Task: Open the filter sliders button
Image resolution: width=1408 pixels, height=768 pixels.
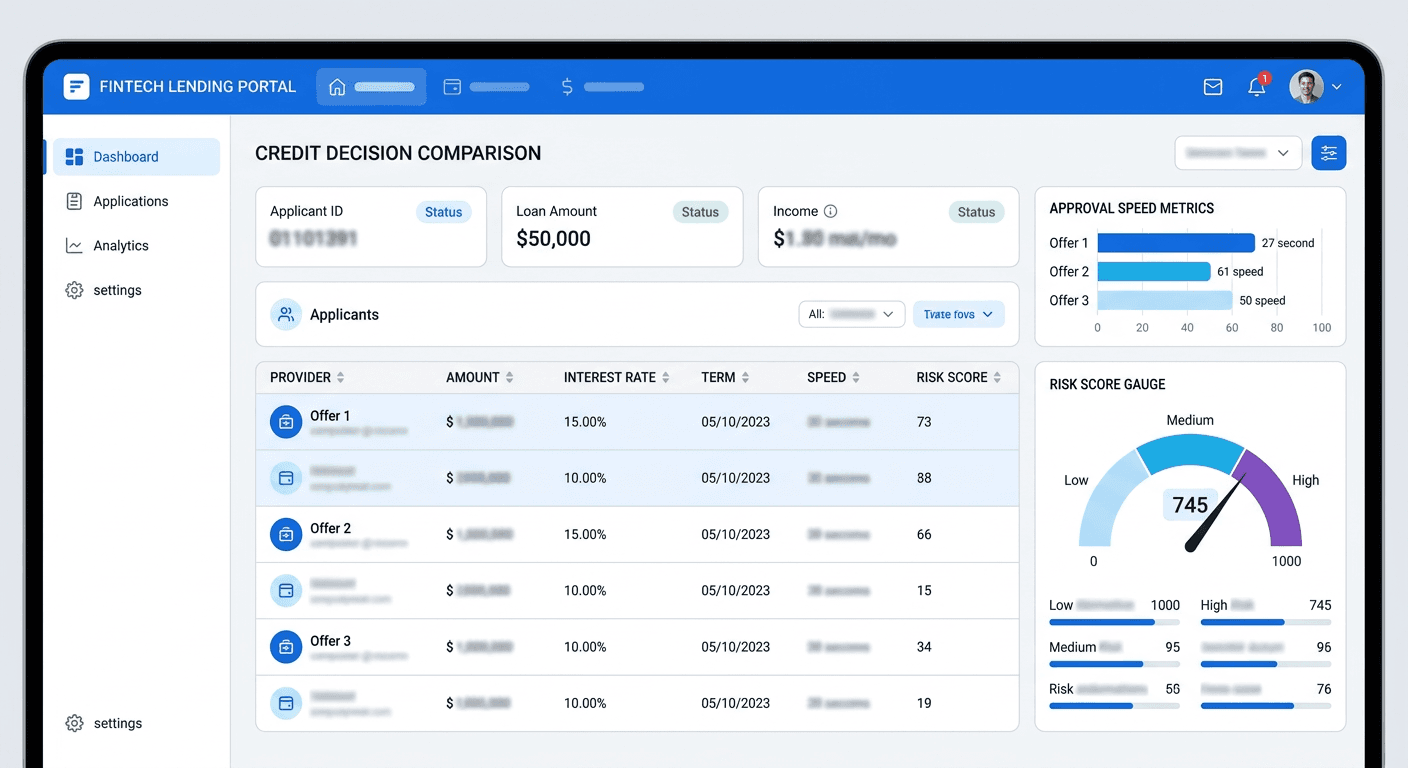Action: tap(1329, 153)
